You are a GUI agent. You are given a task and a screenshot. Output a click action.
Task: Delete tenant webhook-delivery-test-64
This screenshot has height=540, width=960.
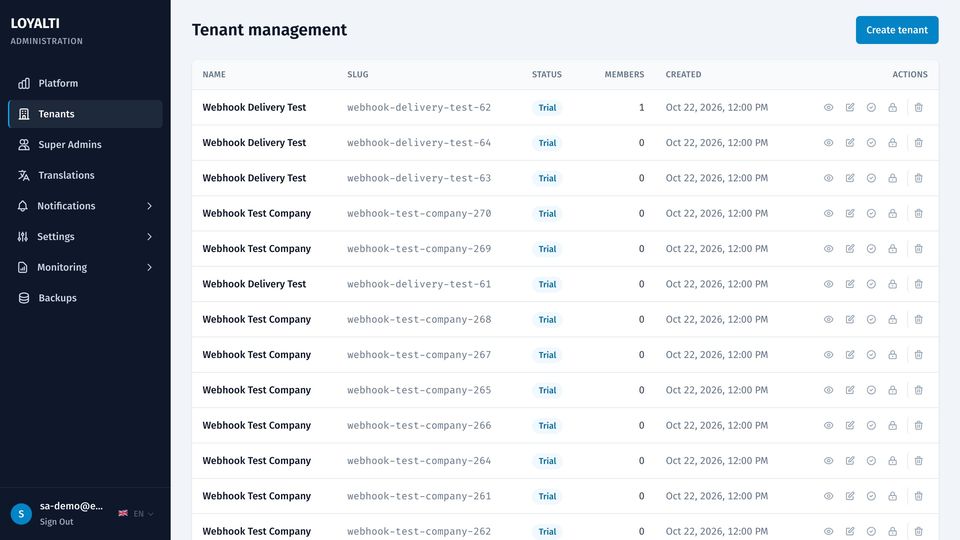[x=918, y=143]
